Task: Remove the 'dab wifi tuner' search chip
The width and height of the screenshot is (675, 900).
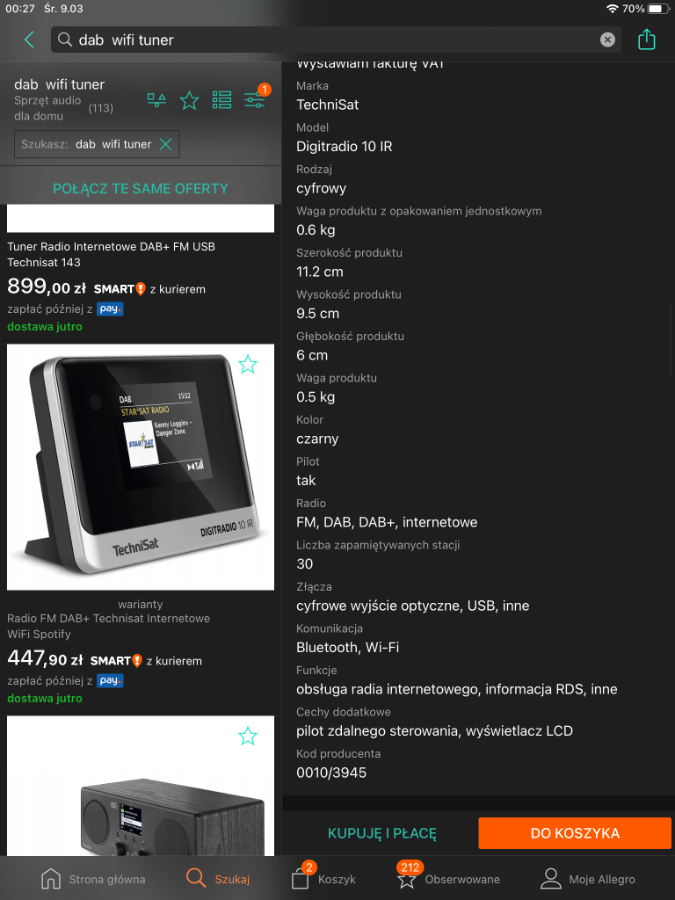Action: point(166,144)
